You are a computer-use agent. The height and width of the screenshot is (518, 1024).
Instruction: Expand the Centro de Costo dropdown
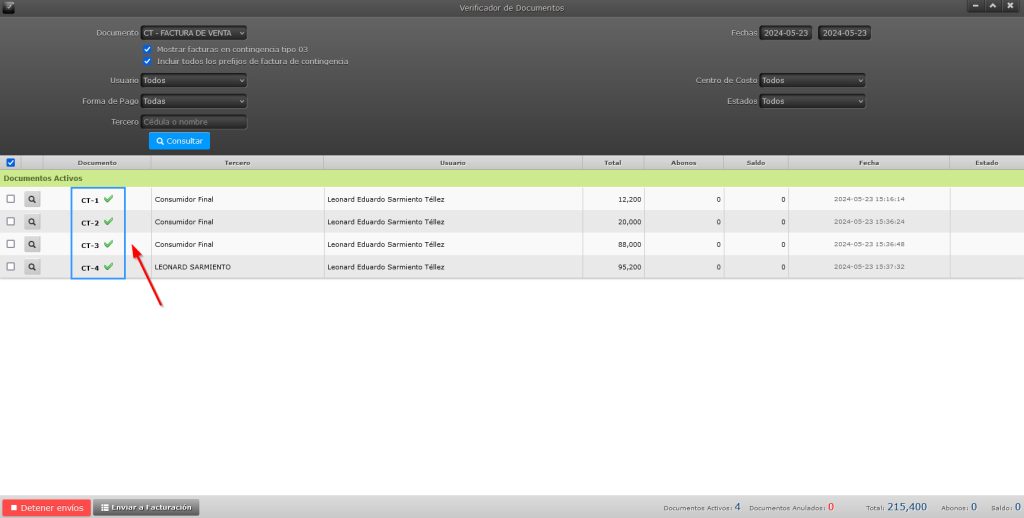pyautogui.click(x=811, y=80)
